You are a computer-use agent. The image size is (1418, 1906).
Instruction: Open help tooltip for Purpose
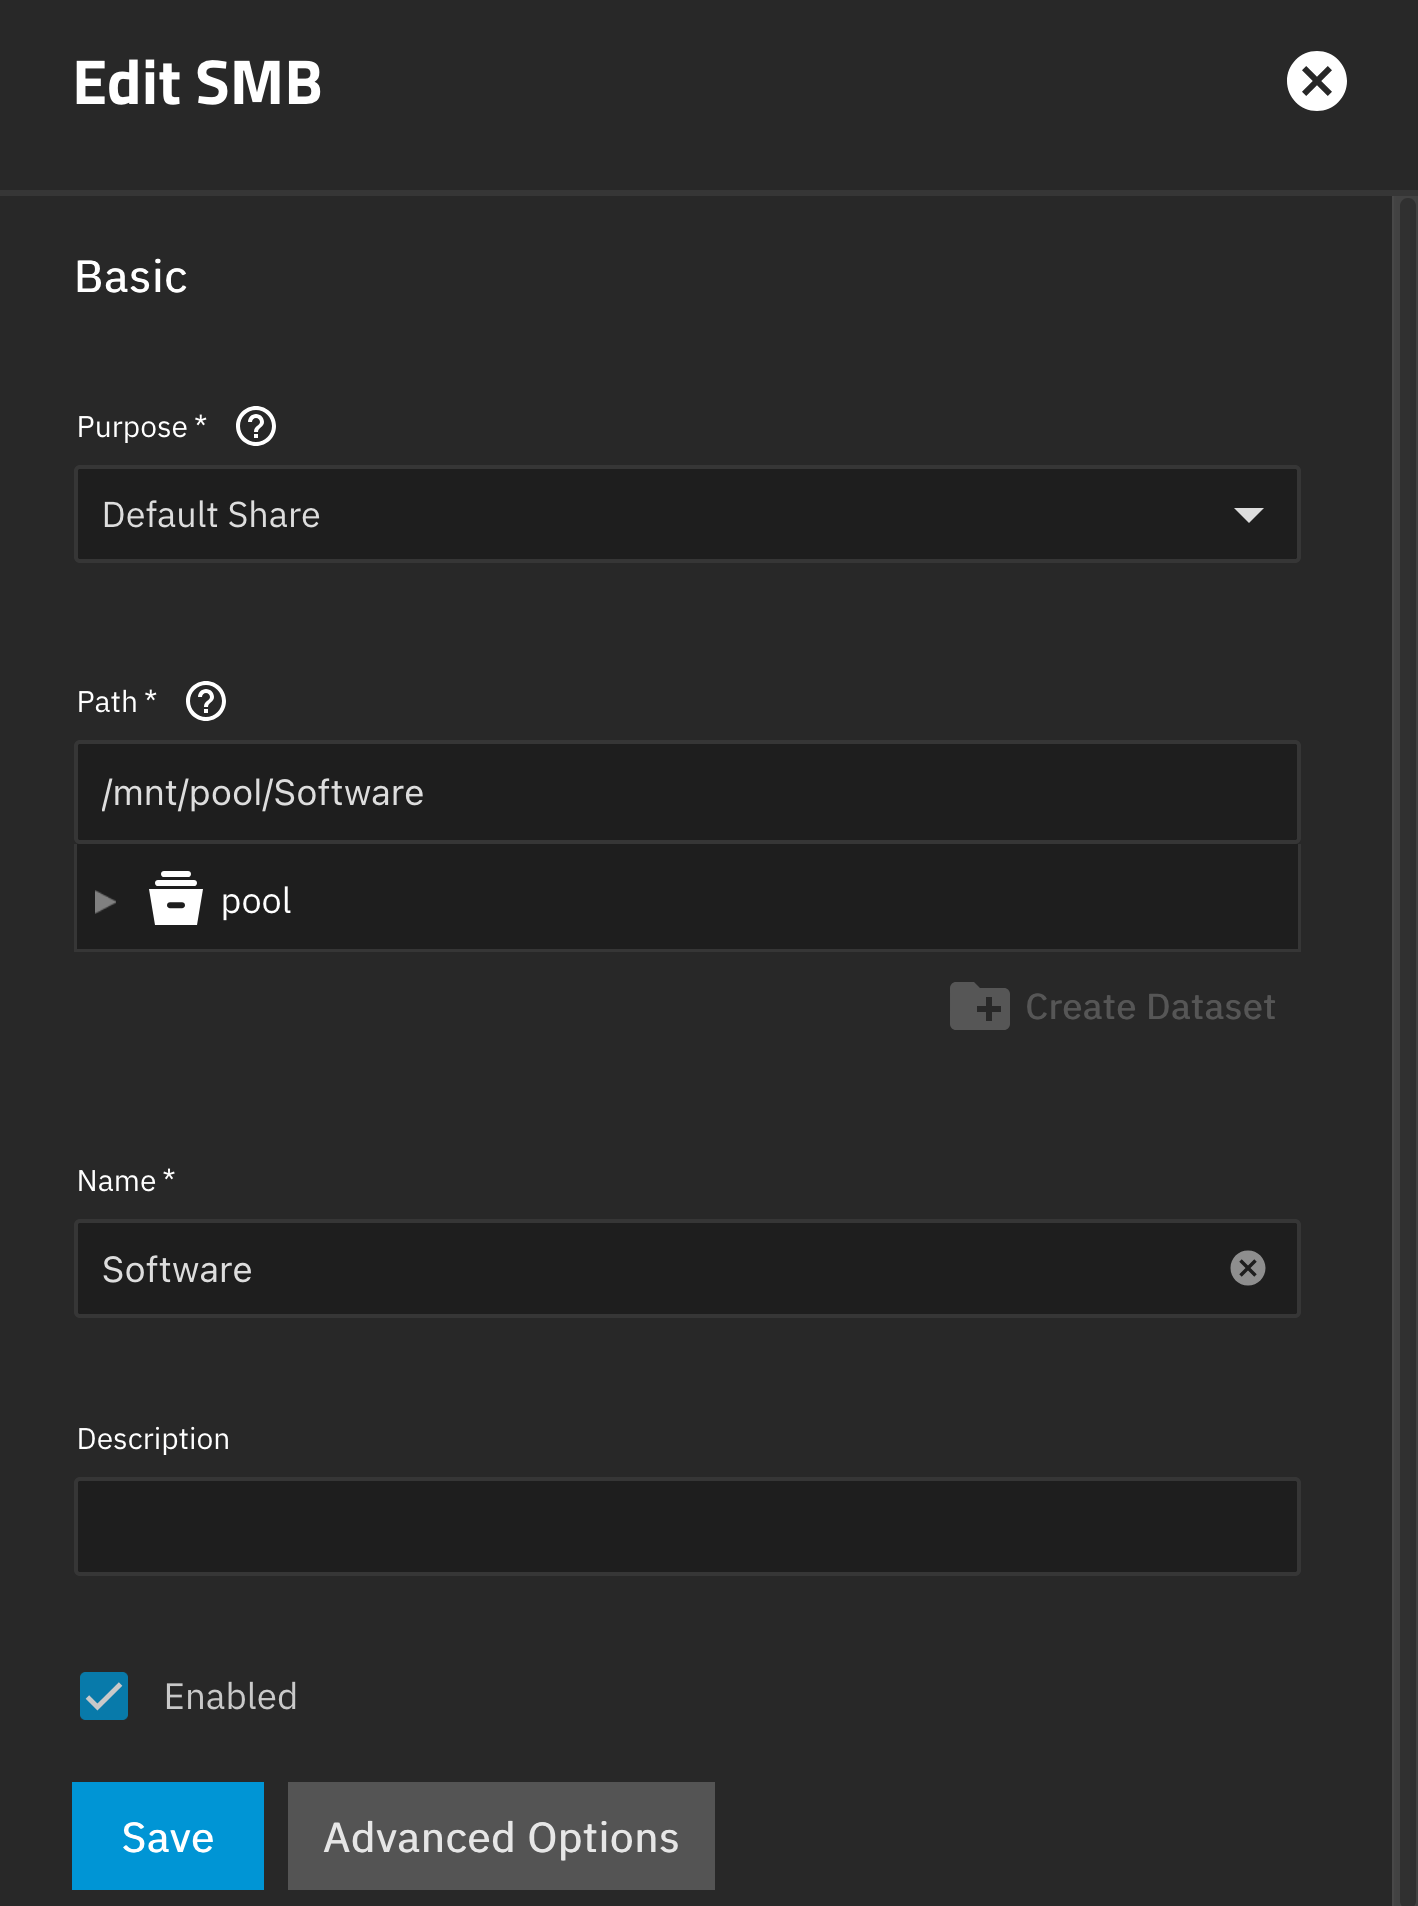(256, 427)
